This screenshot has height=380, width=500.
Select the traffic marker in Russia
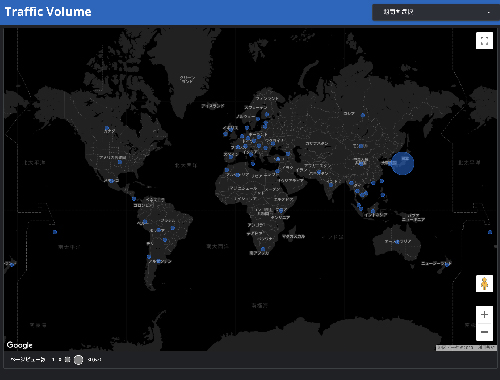[x=363, y=115]
